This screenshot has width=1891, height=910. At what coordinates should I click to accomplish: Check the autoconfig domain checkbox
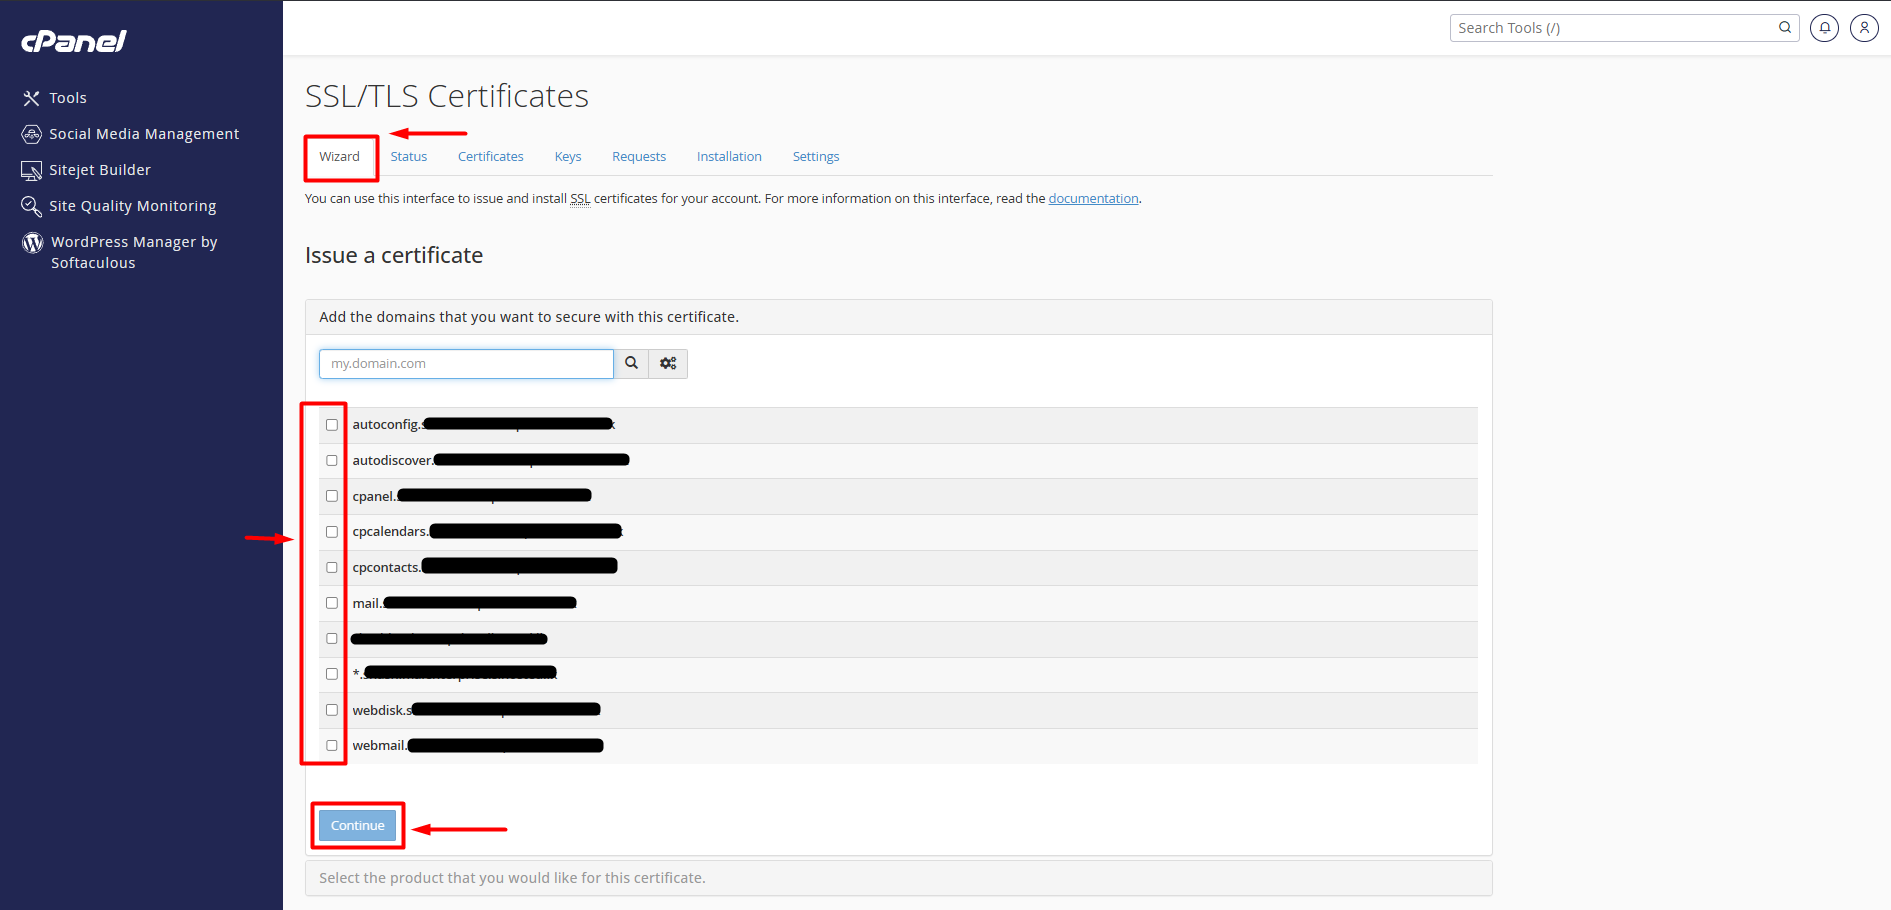coord(332,425)
